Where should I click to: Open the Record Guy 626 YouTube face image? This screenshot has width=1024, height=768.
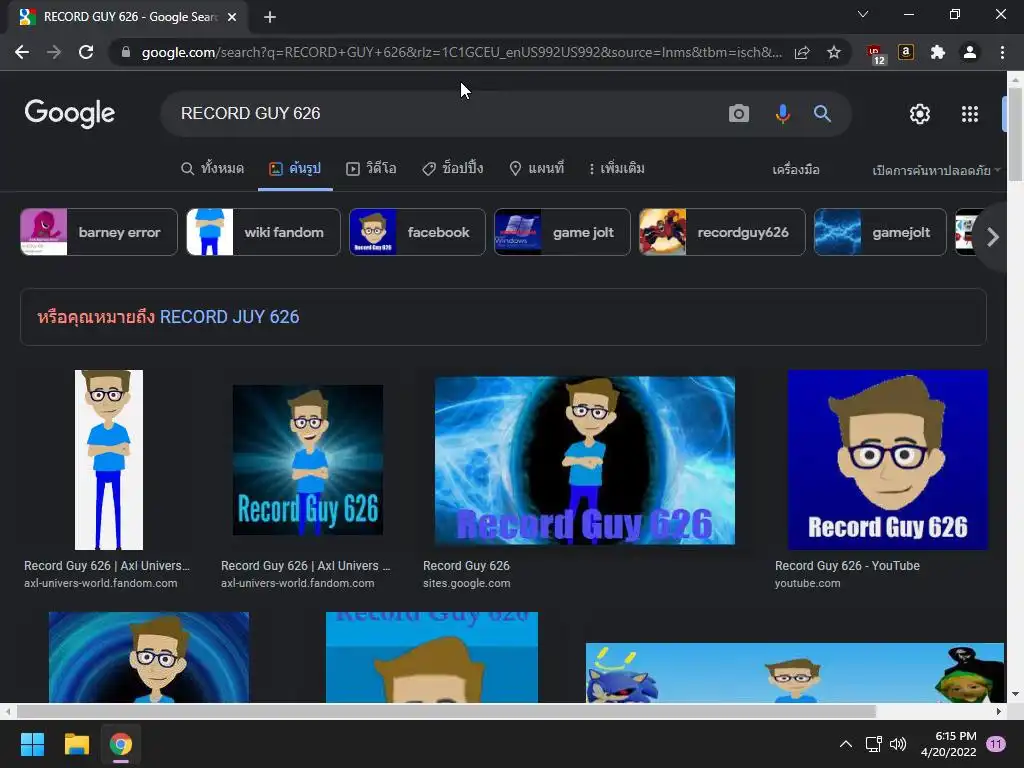(x=888, y=460)
